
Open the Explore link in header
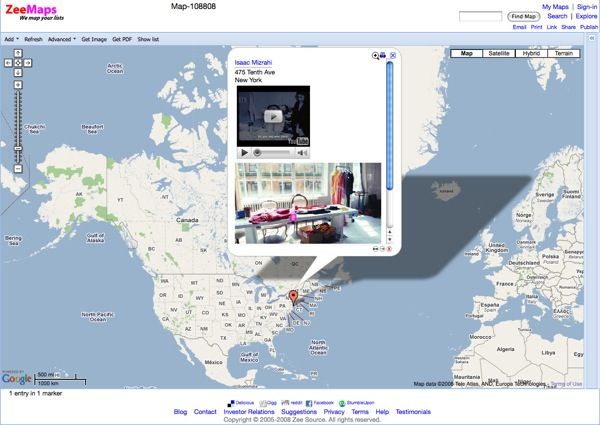tap(586, 16)
